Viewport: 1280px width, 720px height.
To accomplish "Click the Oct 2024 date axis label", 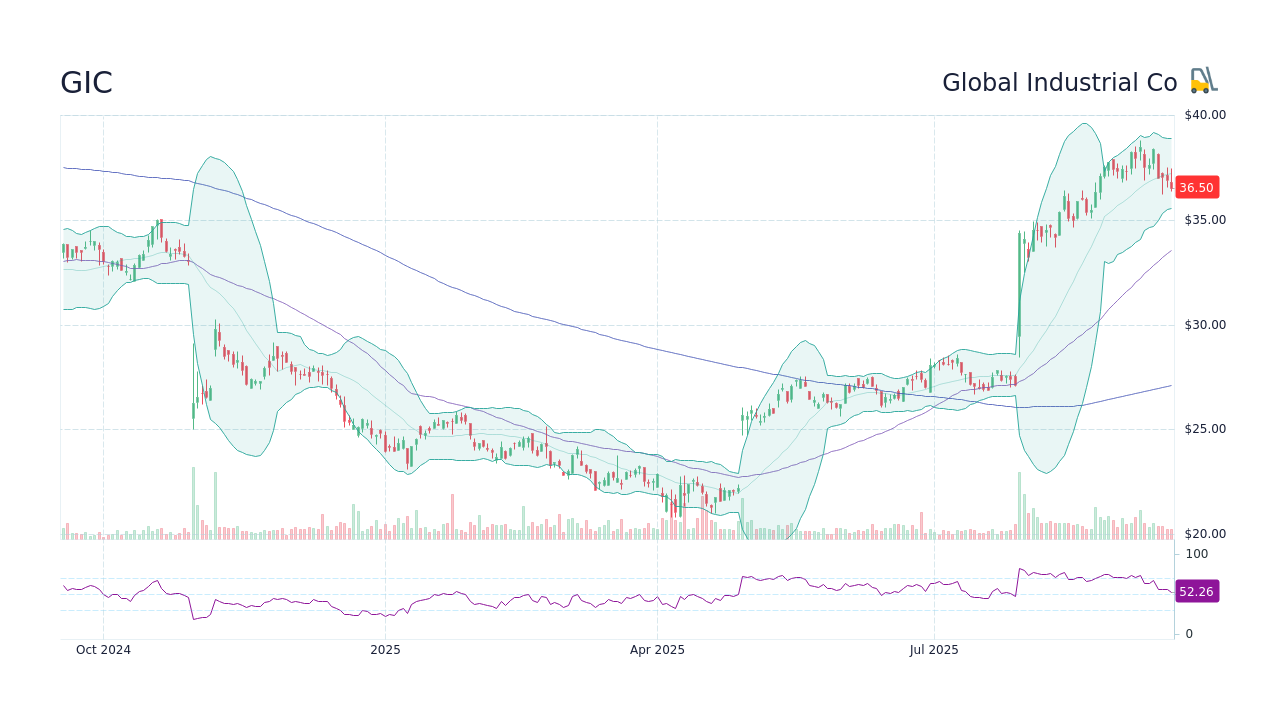I will tap(103, 650).
